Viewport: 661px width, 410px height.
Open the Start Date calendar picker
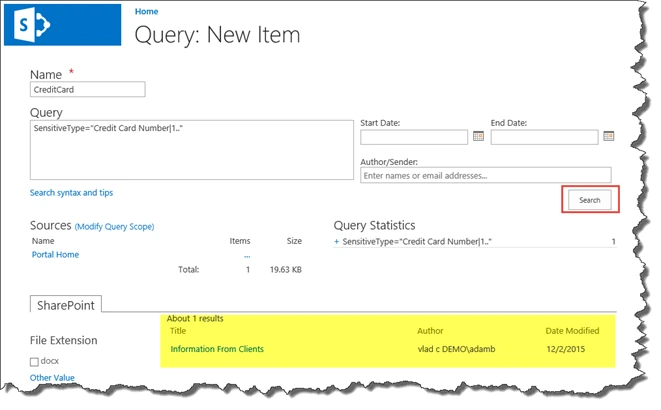478,136
